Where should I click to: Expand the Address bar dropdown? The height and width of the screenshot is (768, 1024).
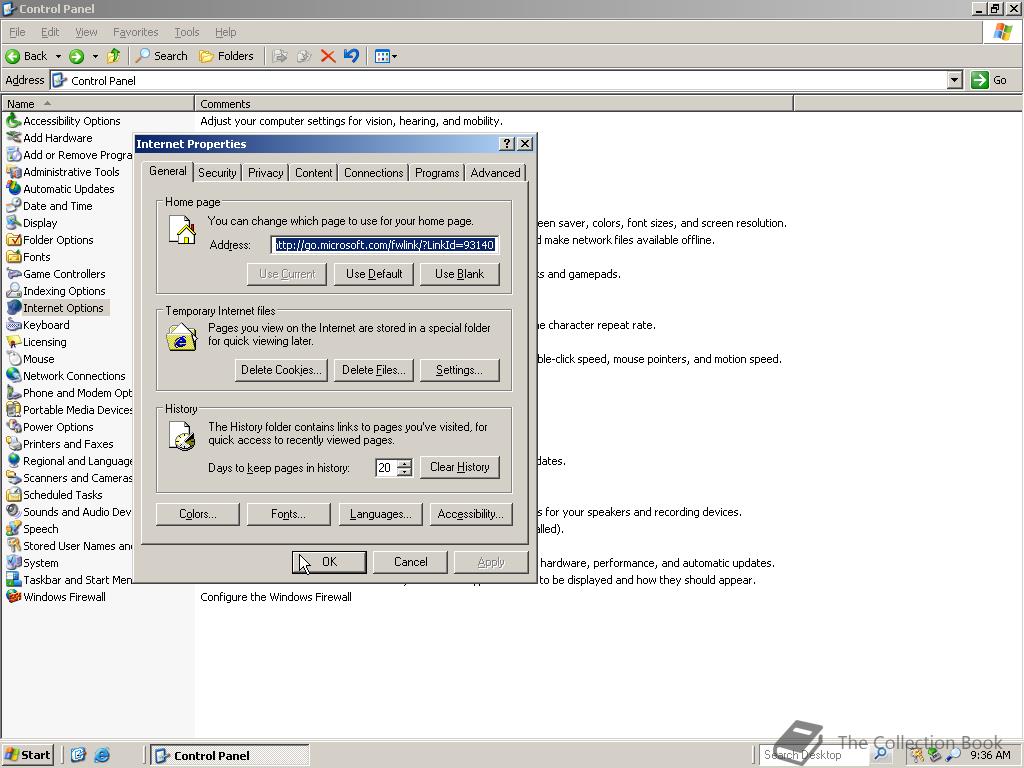[x=955, y=80]
